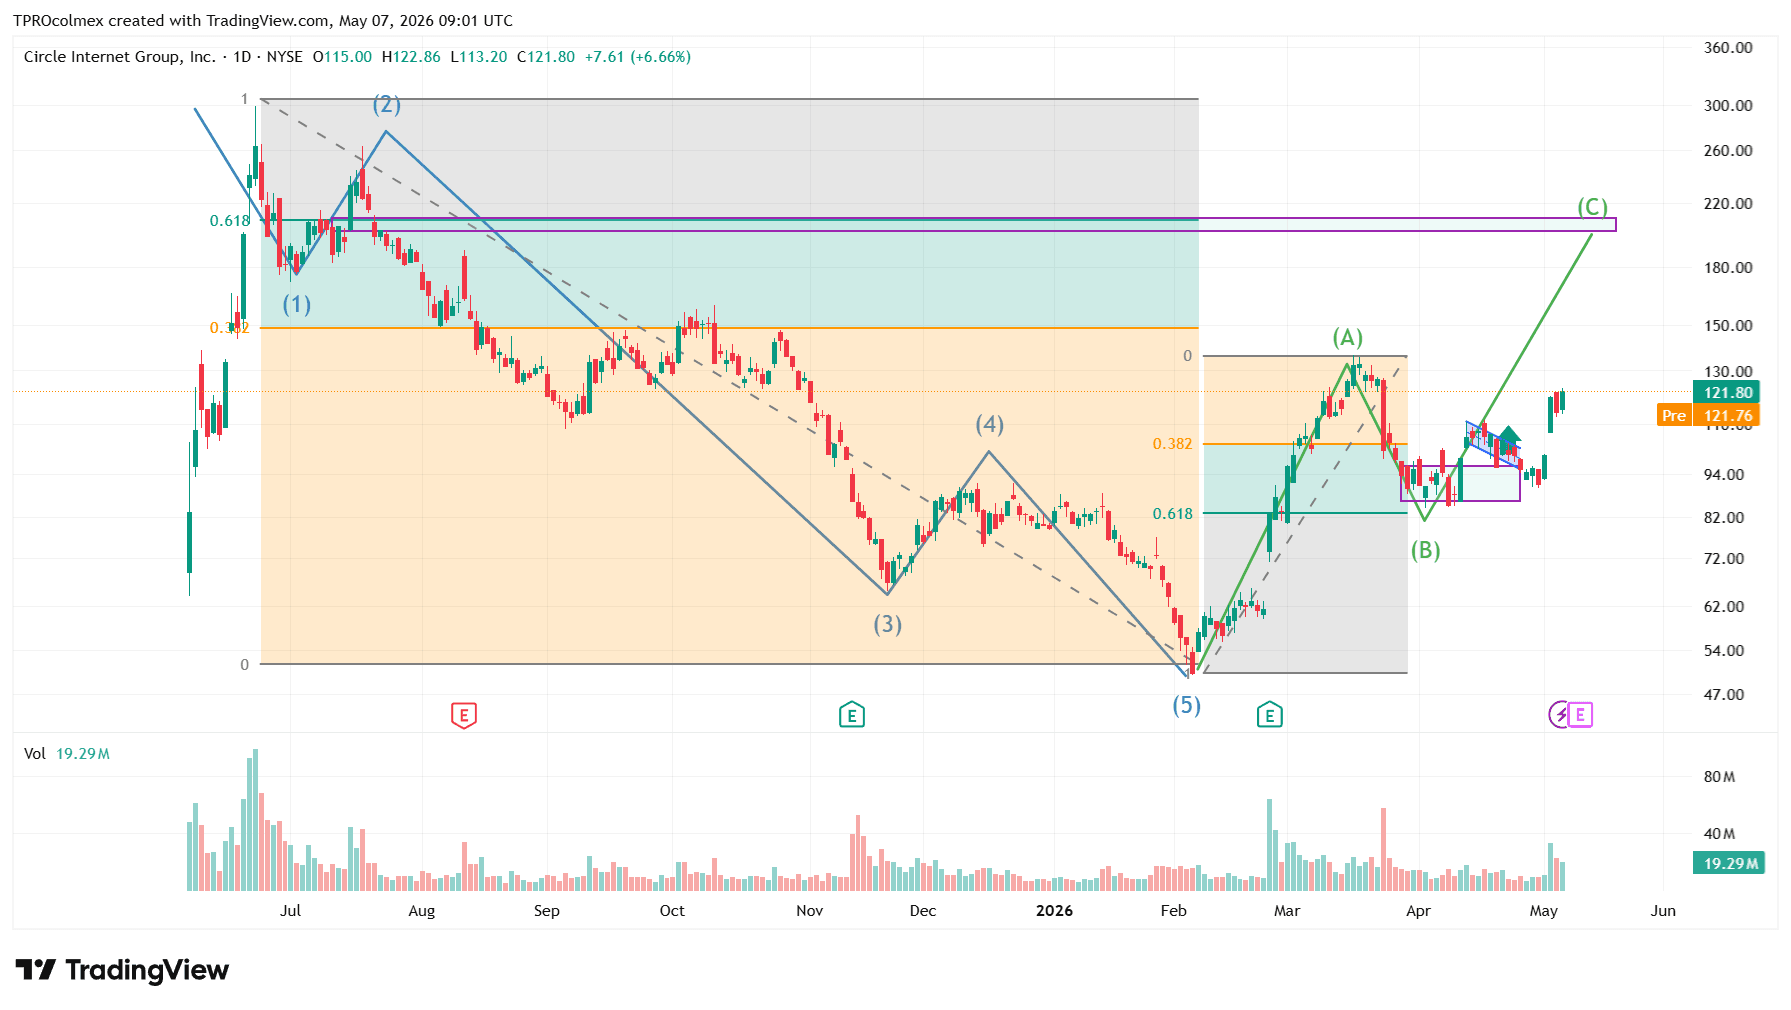Click the Feb label on the time axis
Screen dimensions: 1791x1010
1174,911
